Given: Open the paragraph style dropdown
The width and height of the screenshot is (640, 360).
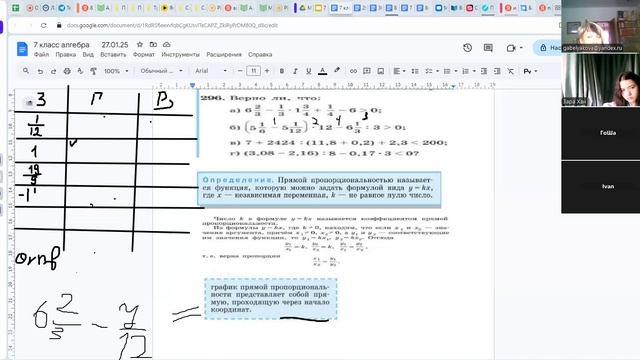Looking at the screenshot, I should [x=161, y=71].
